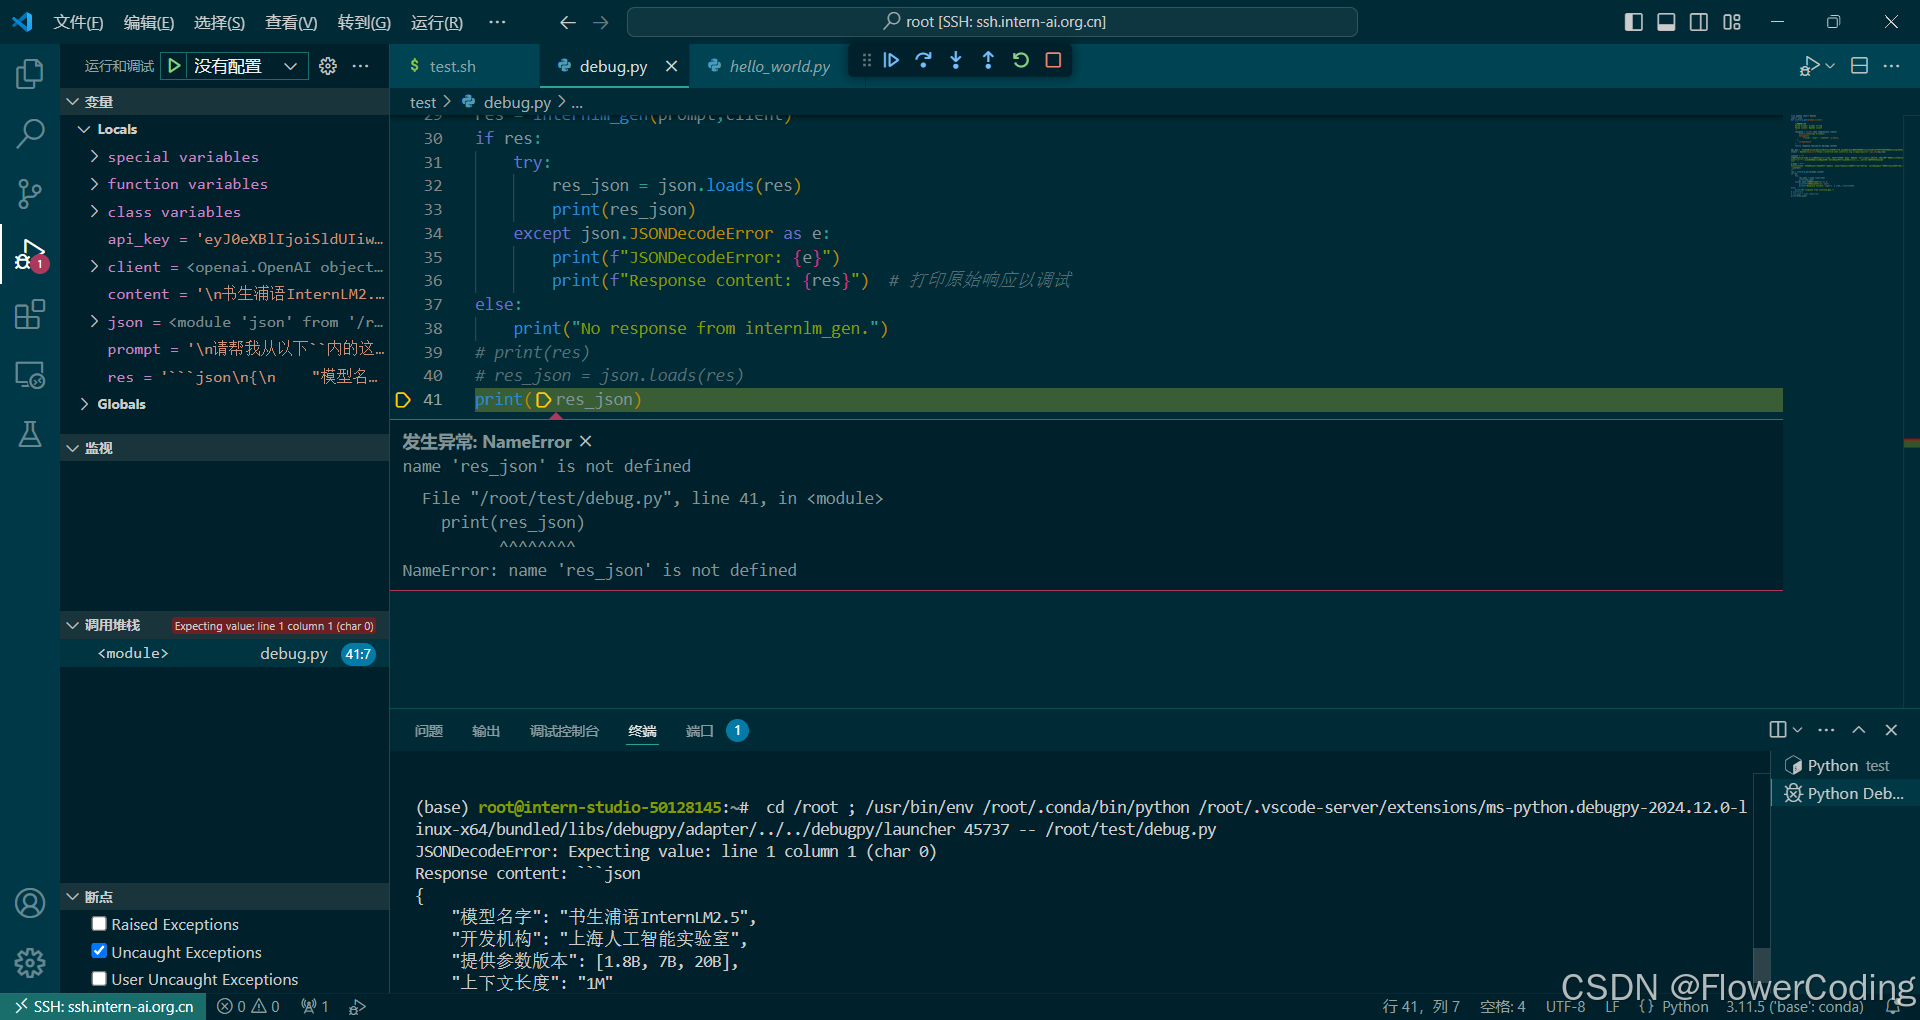The width and height of the screenshot is (1920, 1020).
Task: Switch to the hello_world.py tab
Action: click(778, 66)
